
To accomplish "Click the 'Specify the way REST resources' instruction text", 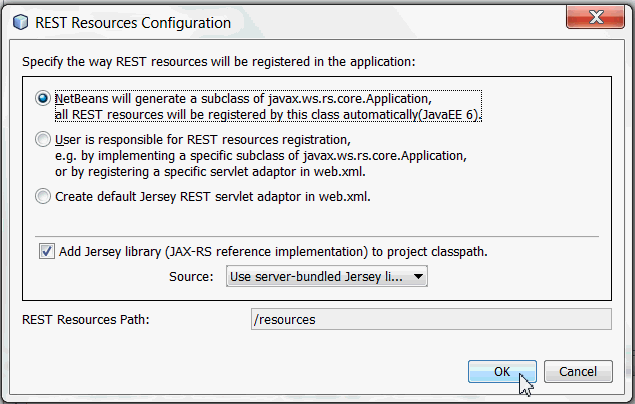I will (x=218, y=61).
